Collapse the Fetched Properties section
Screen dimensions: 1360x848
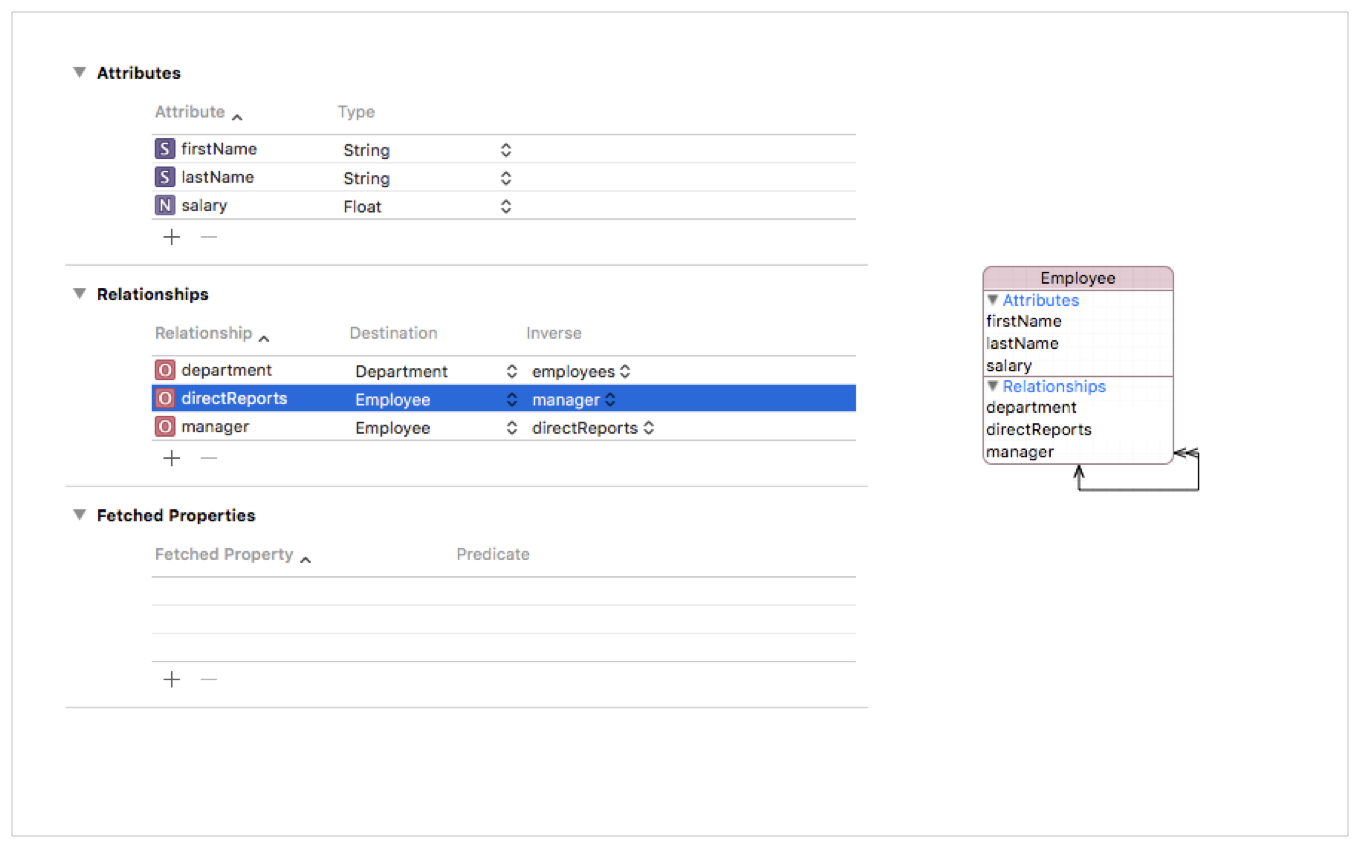pyautogui.click(x=80, y=515)
